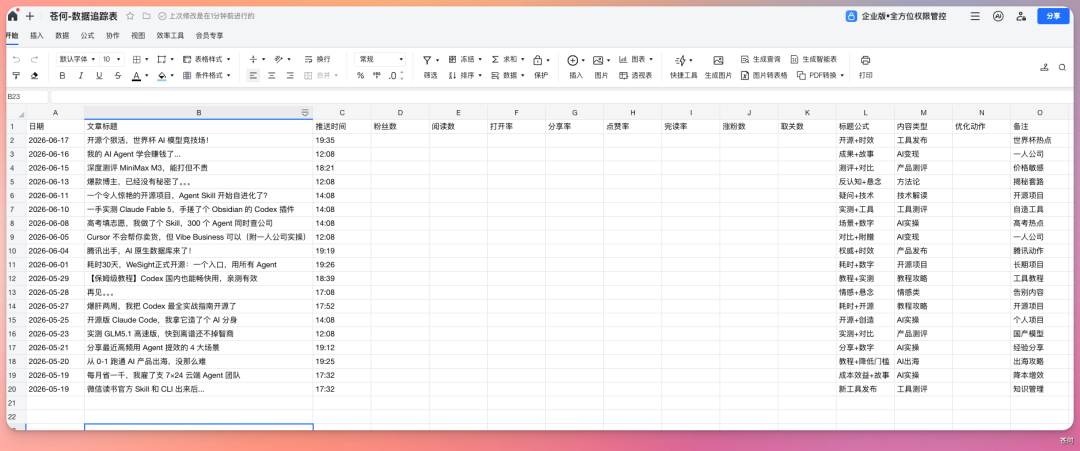Image resolution: width=1080 pixels, height=451 pixels.
Task: Open the 会员专享 menu tab
Action: tap(209, 35)
